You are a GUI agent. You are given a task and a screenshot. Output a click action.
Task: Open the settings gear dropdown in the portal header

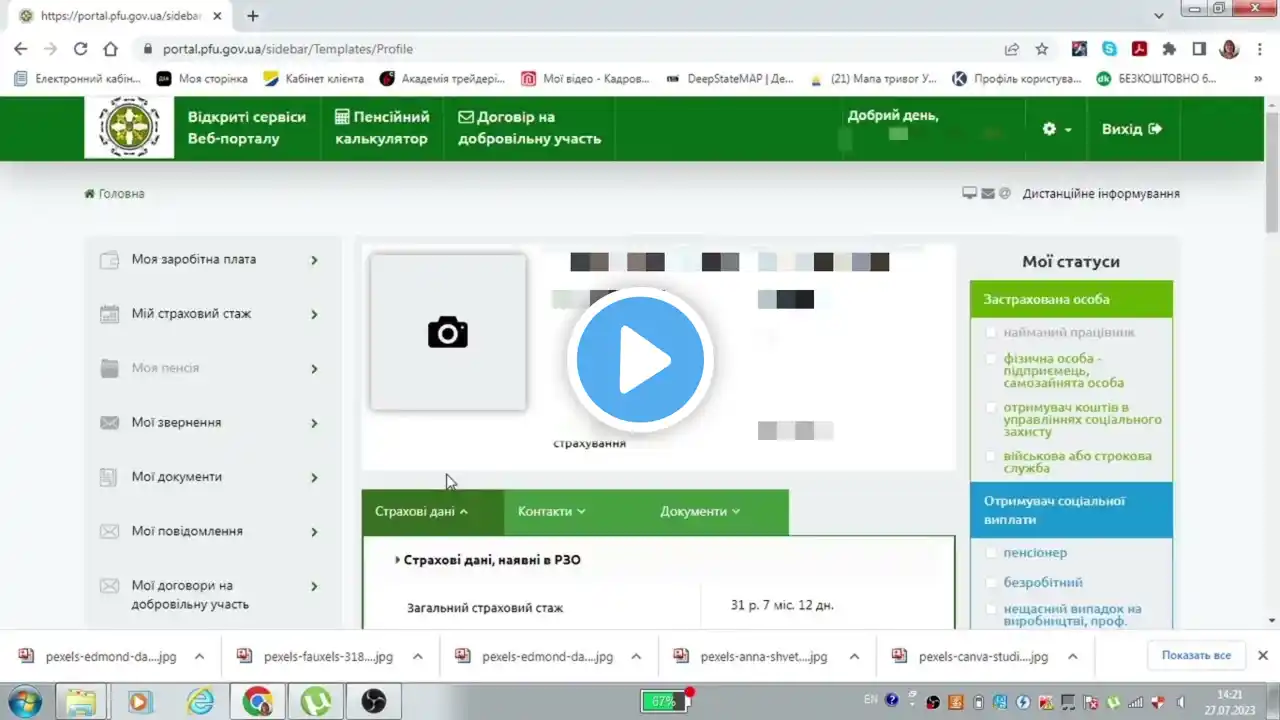tap(1057, 129)
